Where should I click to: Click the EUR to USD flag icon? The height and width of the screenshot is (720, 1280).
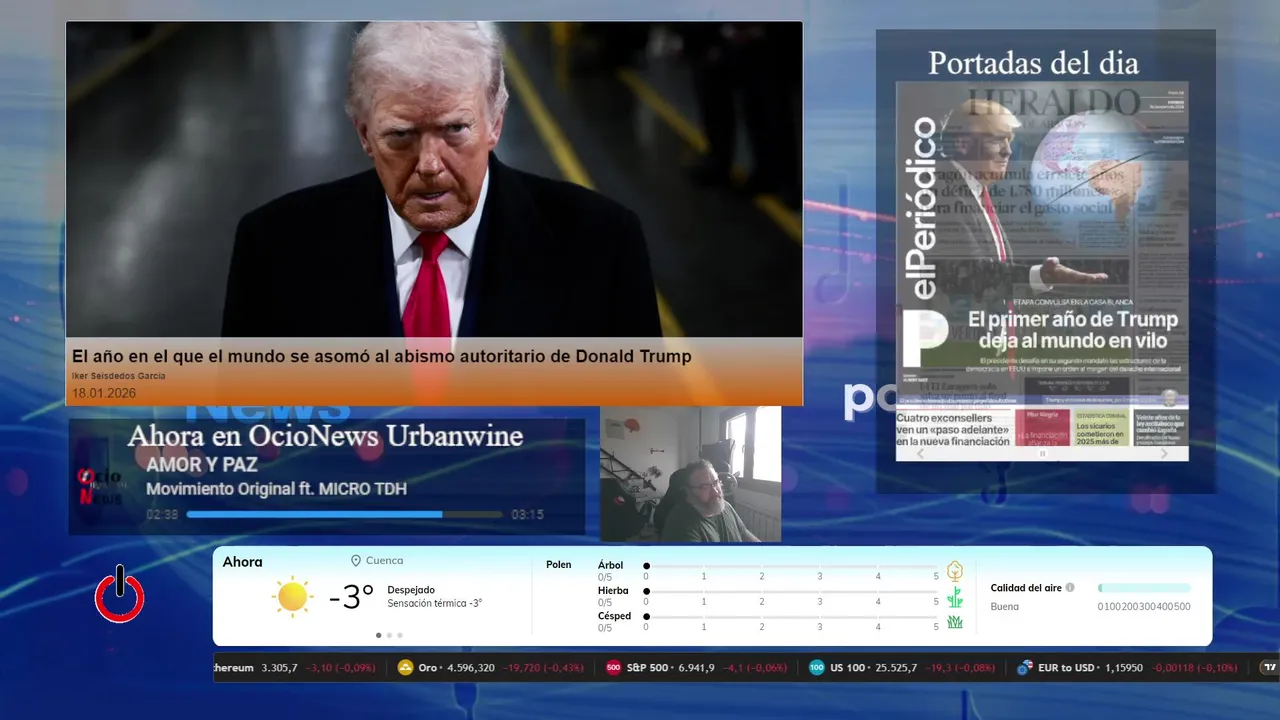pos(1024,668)
